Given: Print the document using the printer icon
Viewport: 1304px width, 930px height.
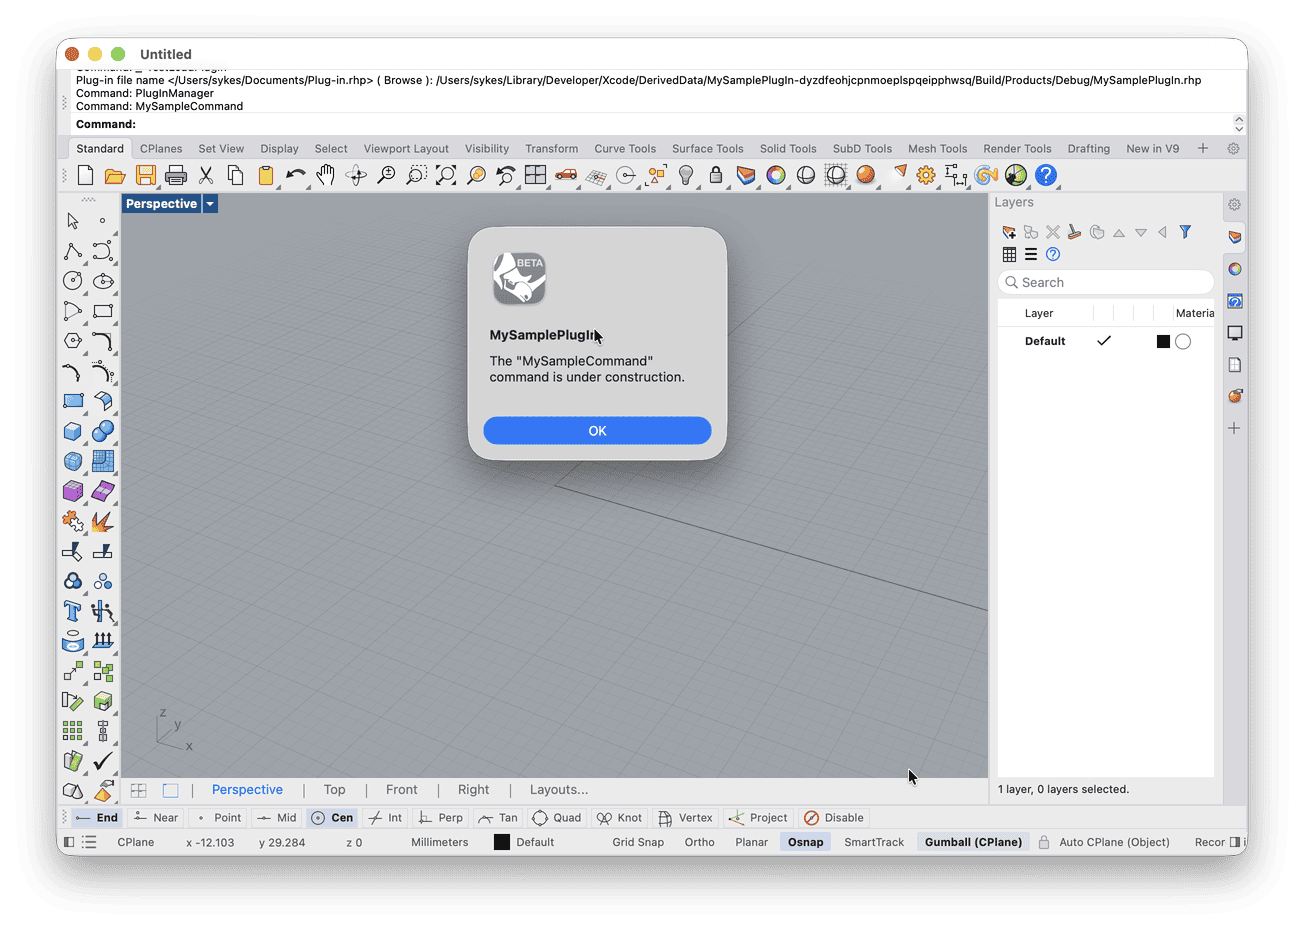Looking at the screenshot, I should pos(176,176).
